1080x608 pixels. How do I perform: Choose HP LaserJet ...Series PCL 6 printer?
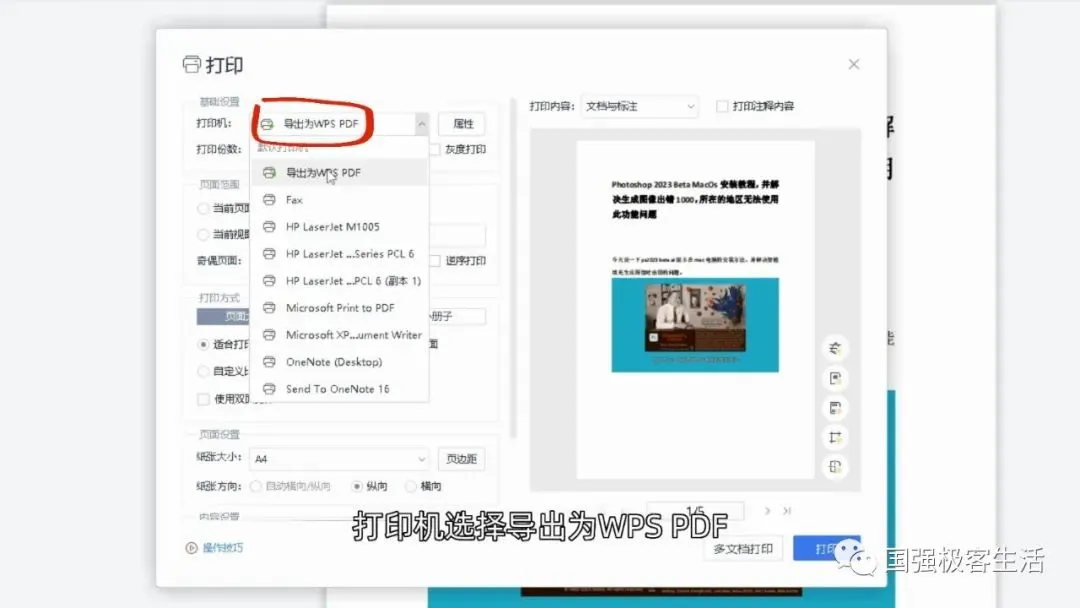click(340, 253)
